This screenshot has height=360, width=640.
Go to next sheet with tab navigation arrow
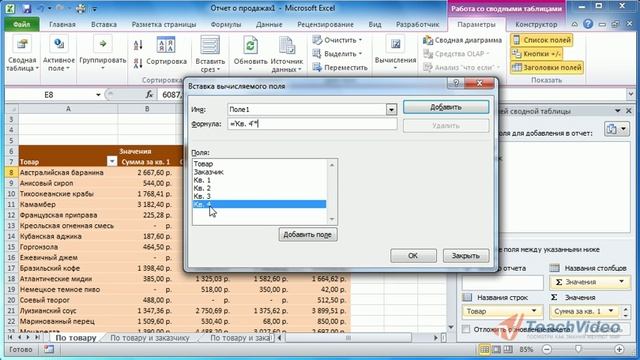[28, 338]
